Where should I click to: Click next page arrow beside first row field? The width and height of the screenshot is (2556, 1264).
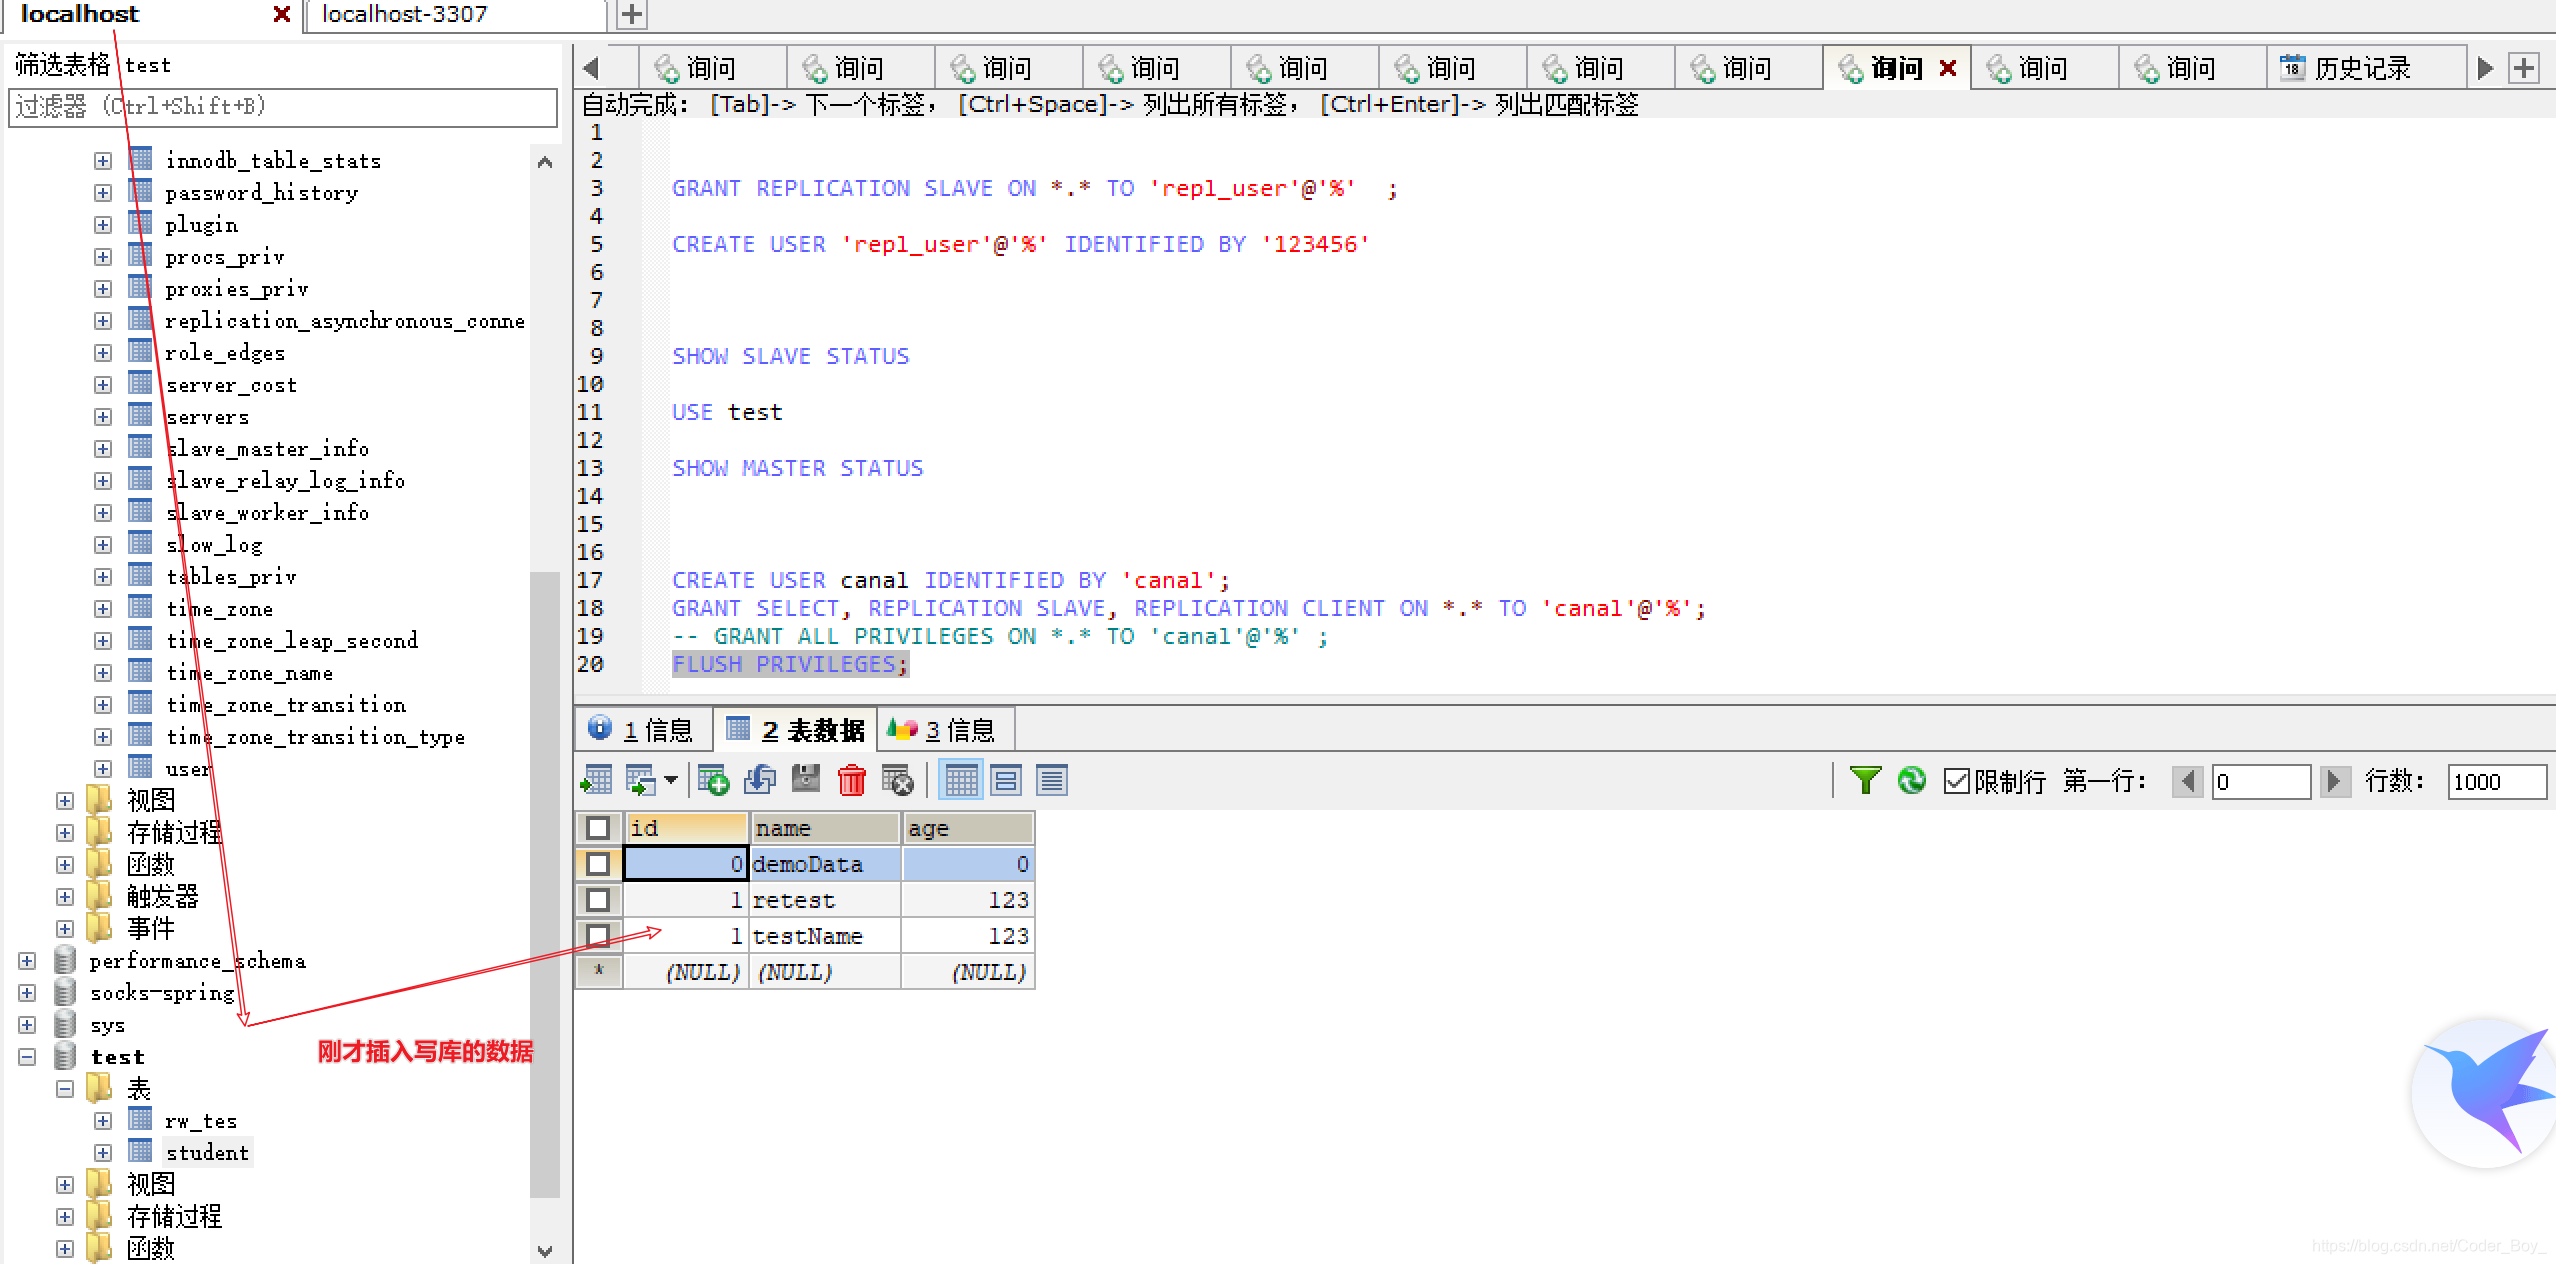click(x=2334, y=781)
